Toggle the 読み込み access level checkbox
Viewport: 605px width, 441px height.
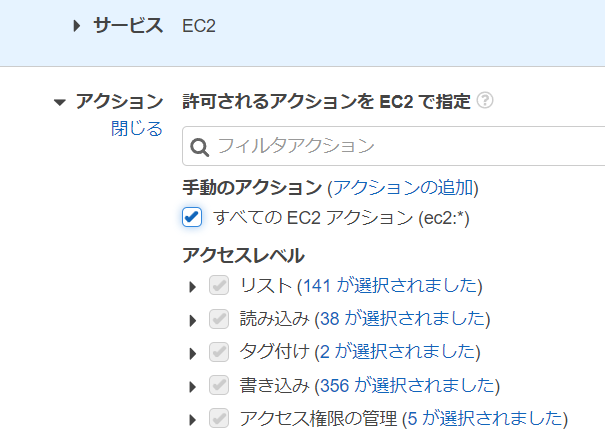pos(218,320)
